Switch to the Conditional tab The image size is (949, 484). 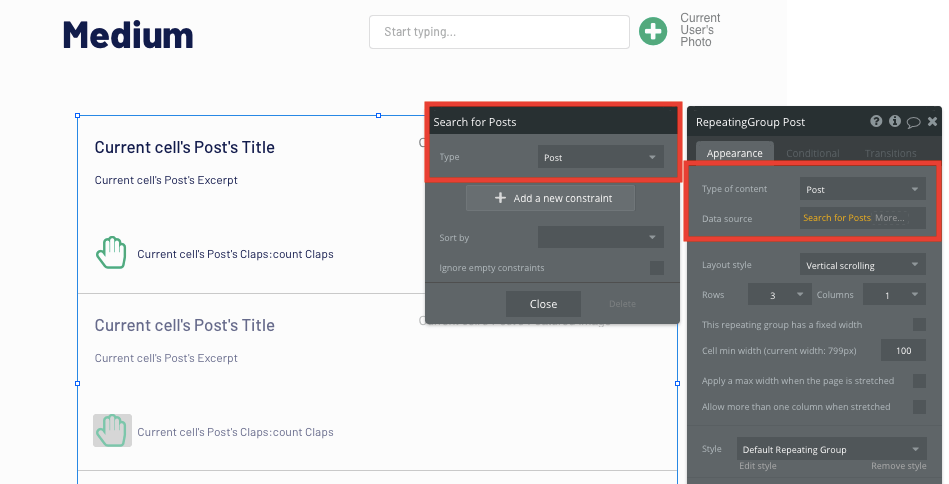coord(812,154)
